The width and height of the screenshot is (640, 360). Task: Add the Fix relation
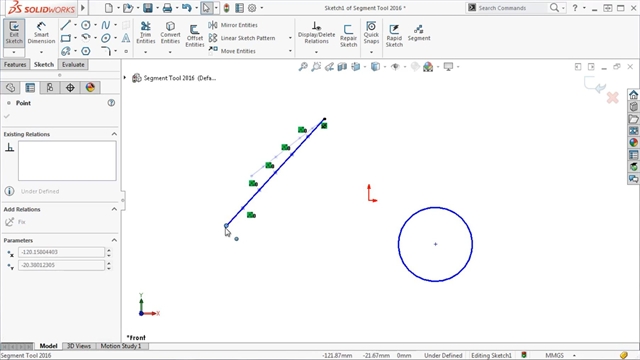click(16, 222)
